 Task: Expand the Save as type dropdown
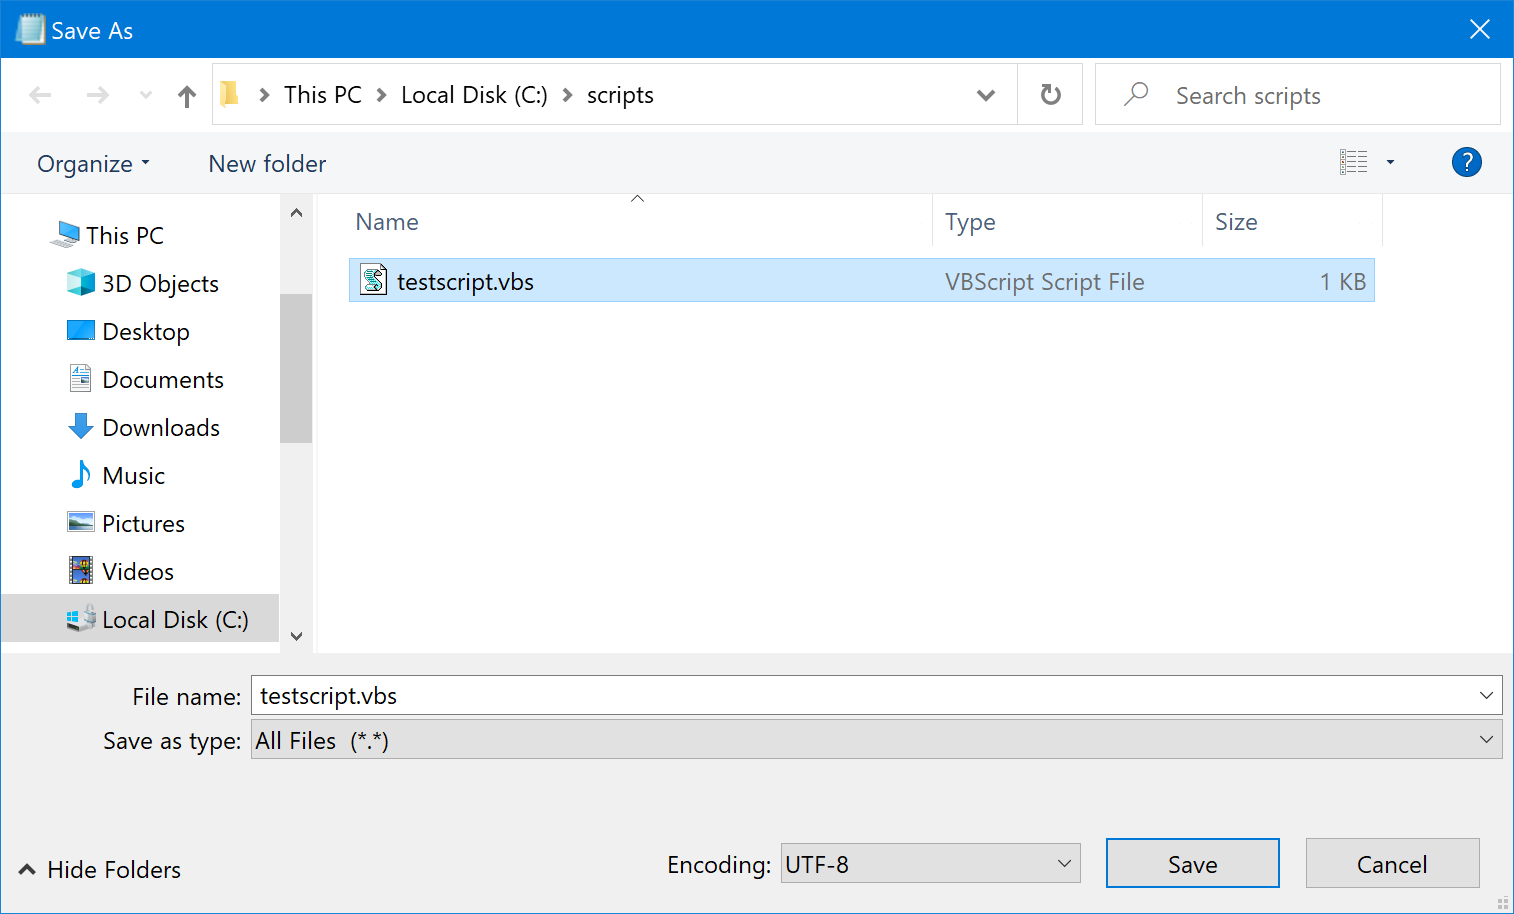click(875, 740)
